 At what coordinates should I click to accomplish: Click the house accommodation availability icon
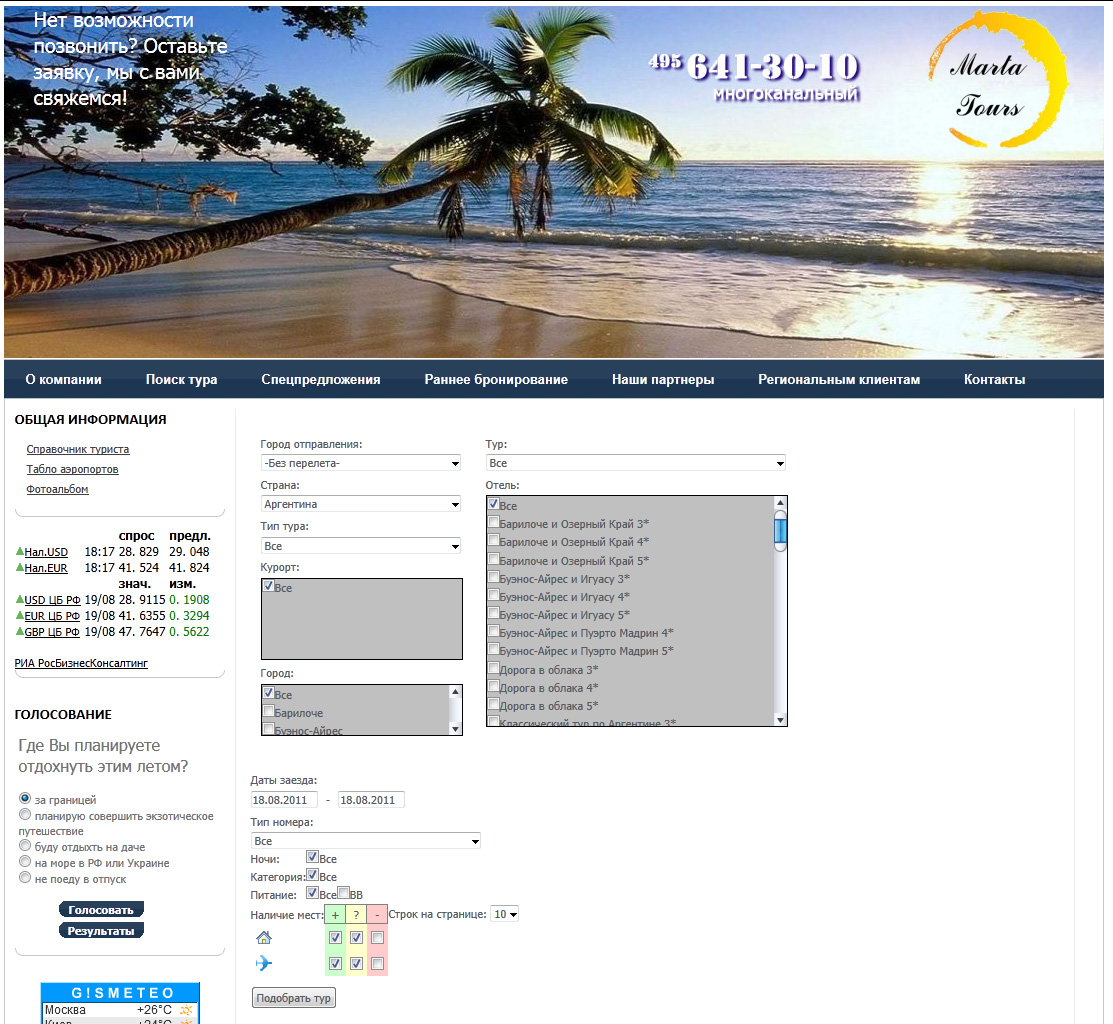tap(264, 938)
